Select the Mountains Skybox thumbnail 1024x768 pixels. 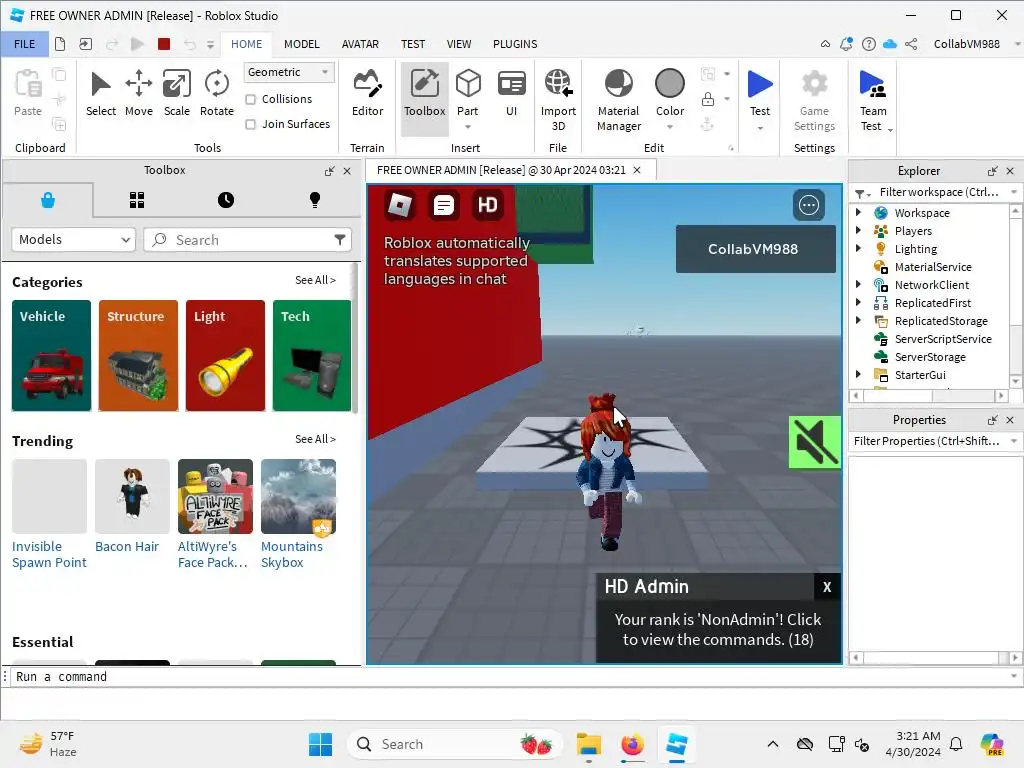[298, 496]
